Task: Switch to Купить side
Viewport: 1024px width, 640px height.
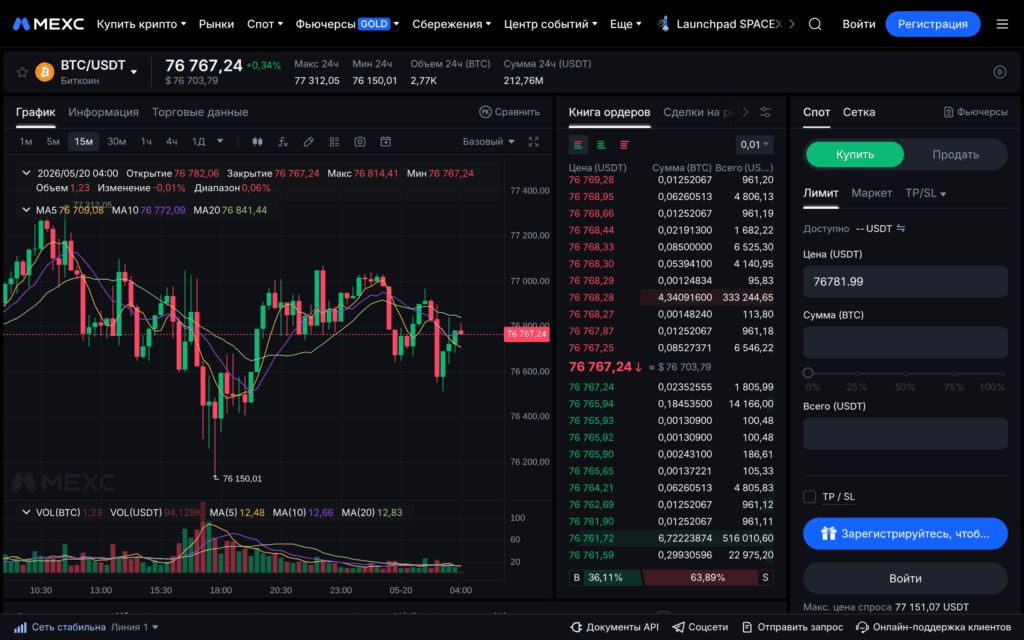Action: (x=855, y=155)
